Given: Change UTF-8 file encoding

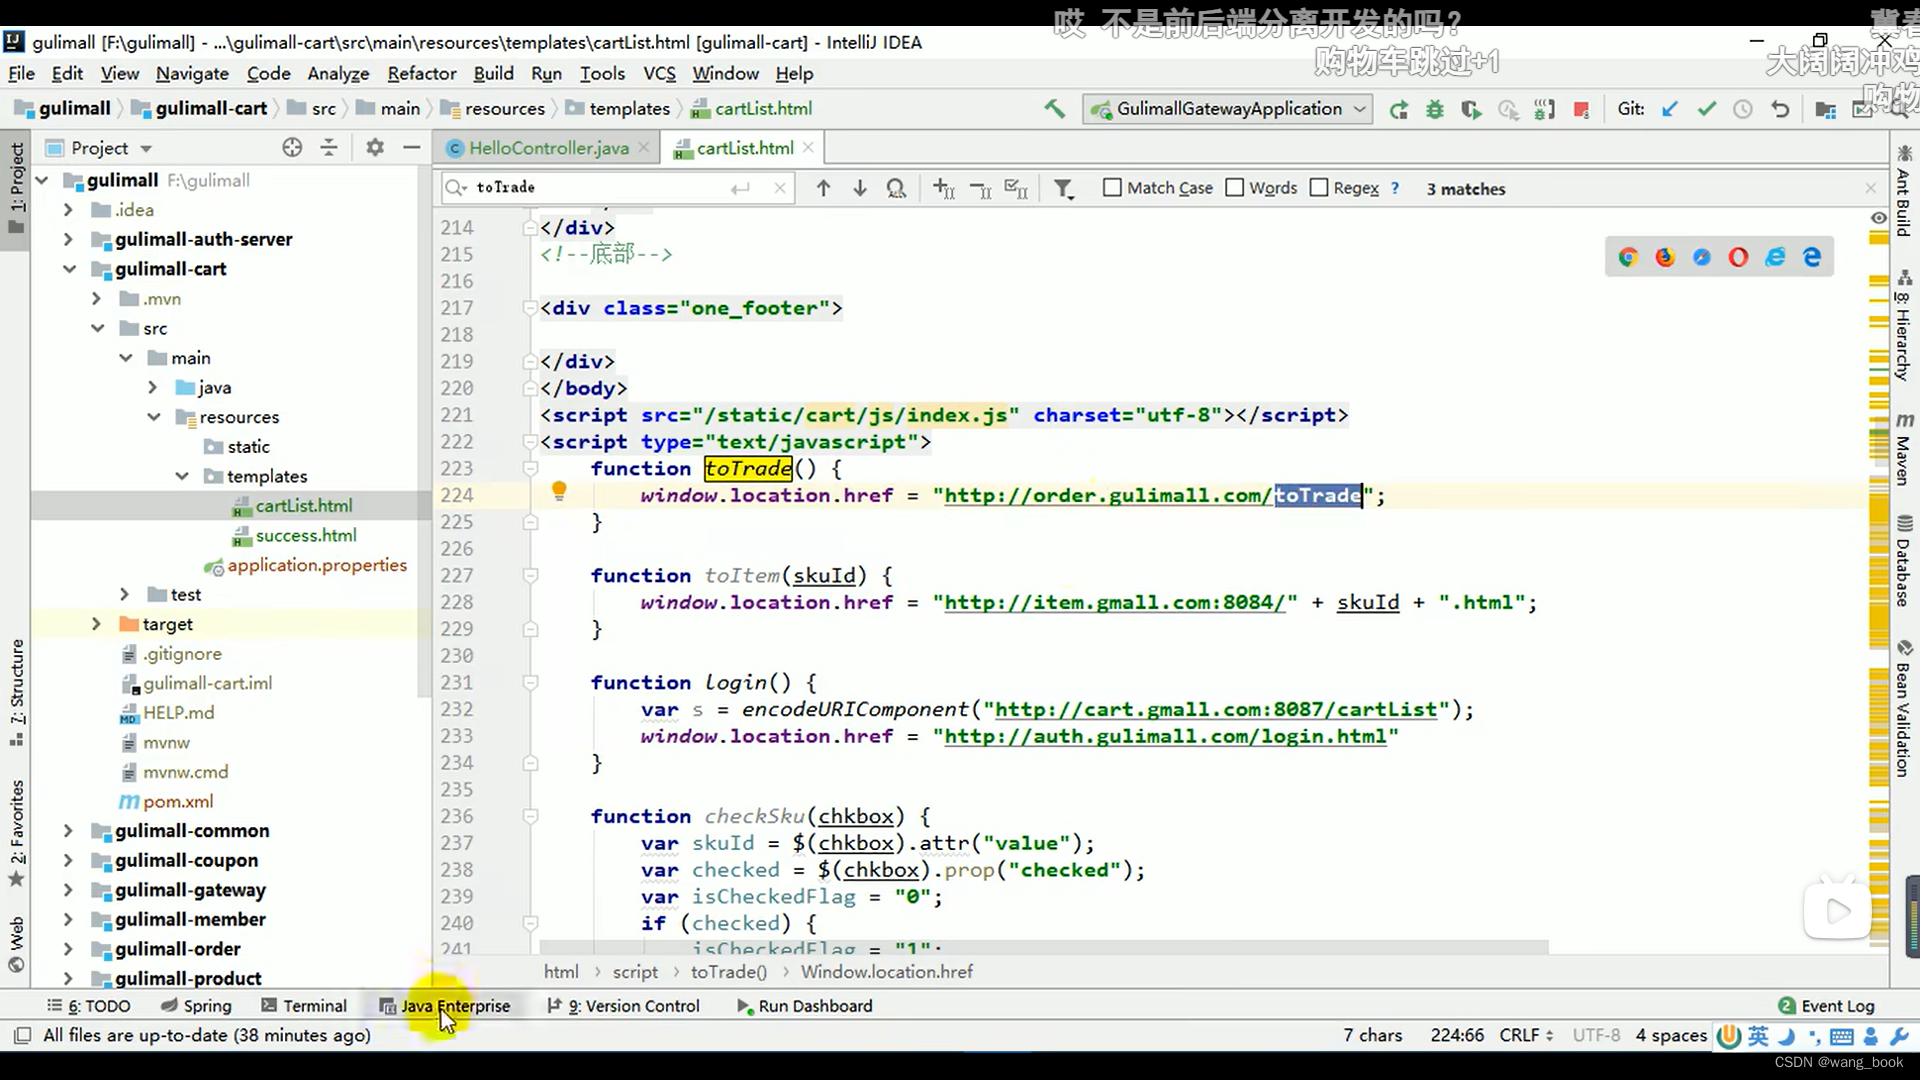Looking at the screenshot, I should coord(1596,1035).
